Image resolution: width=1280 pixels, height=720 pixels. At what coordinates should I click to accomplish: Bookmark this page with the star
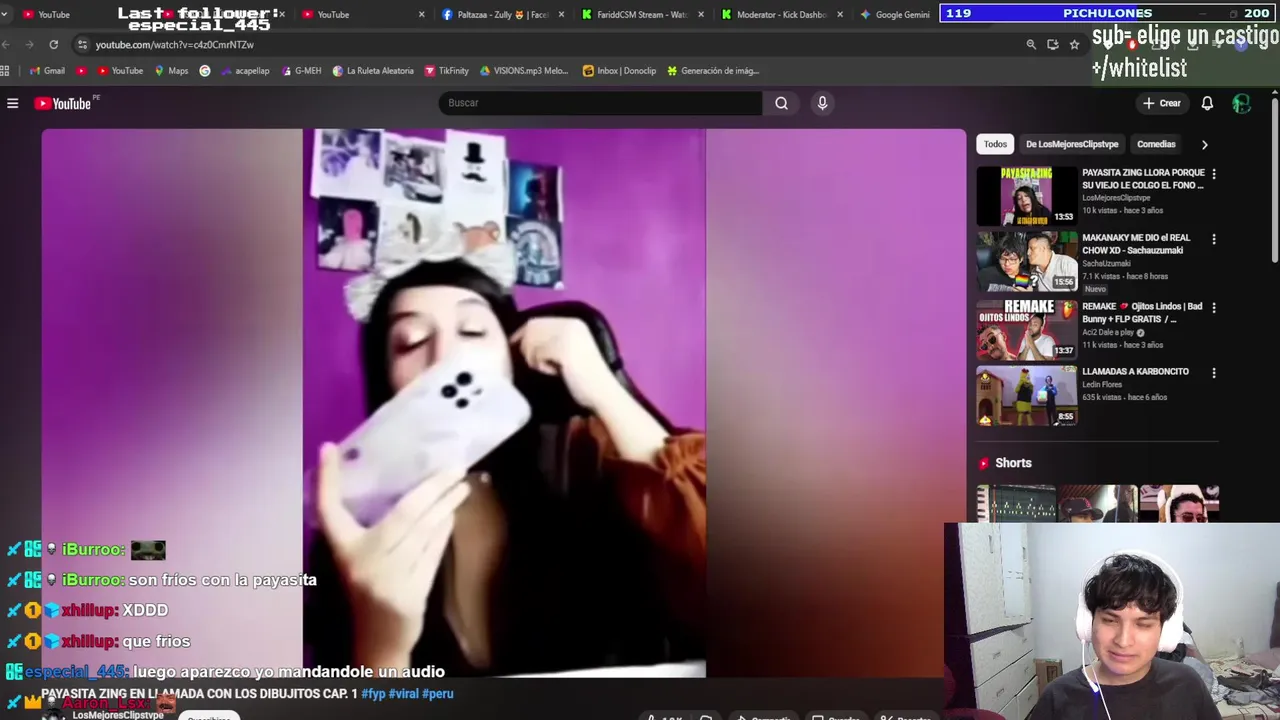pos(1074,44)
